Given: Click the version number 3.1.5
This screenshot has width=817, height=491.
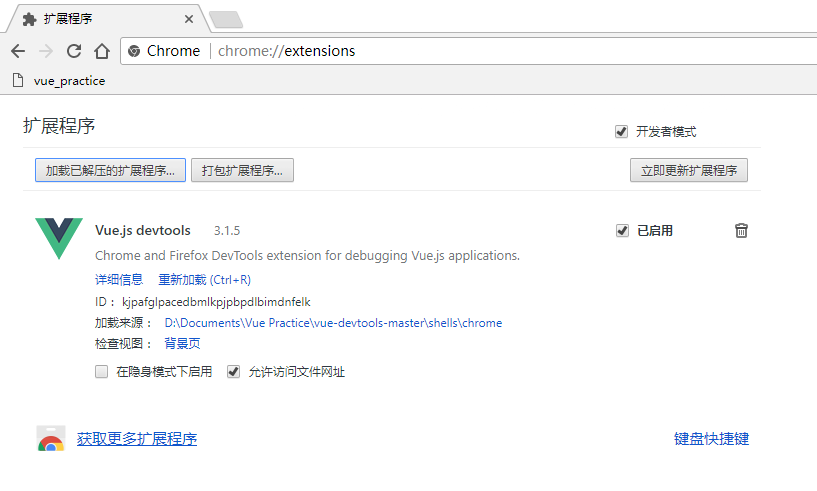Looking at the screenshot, I should [227, 231].
